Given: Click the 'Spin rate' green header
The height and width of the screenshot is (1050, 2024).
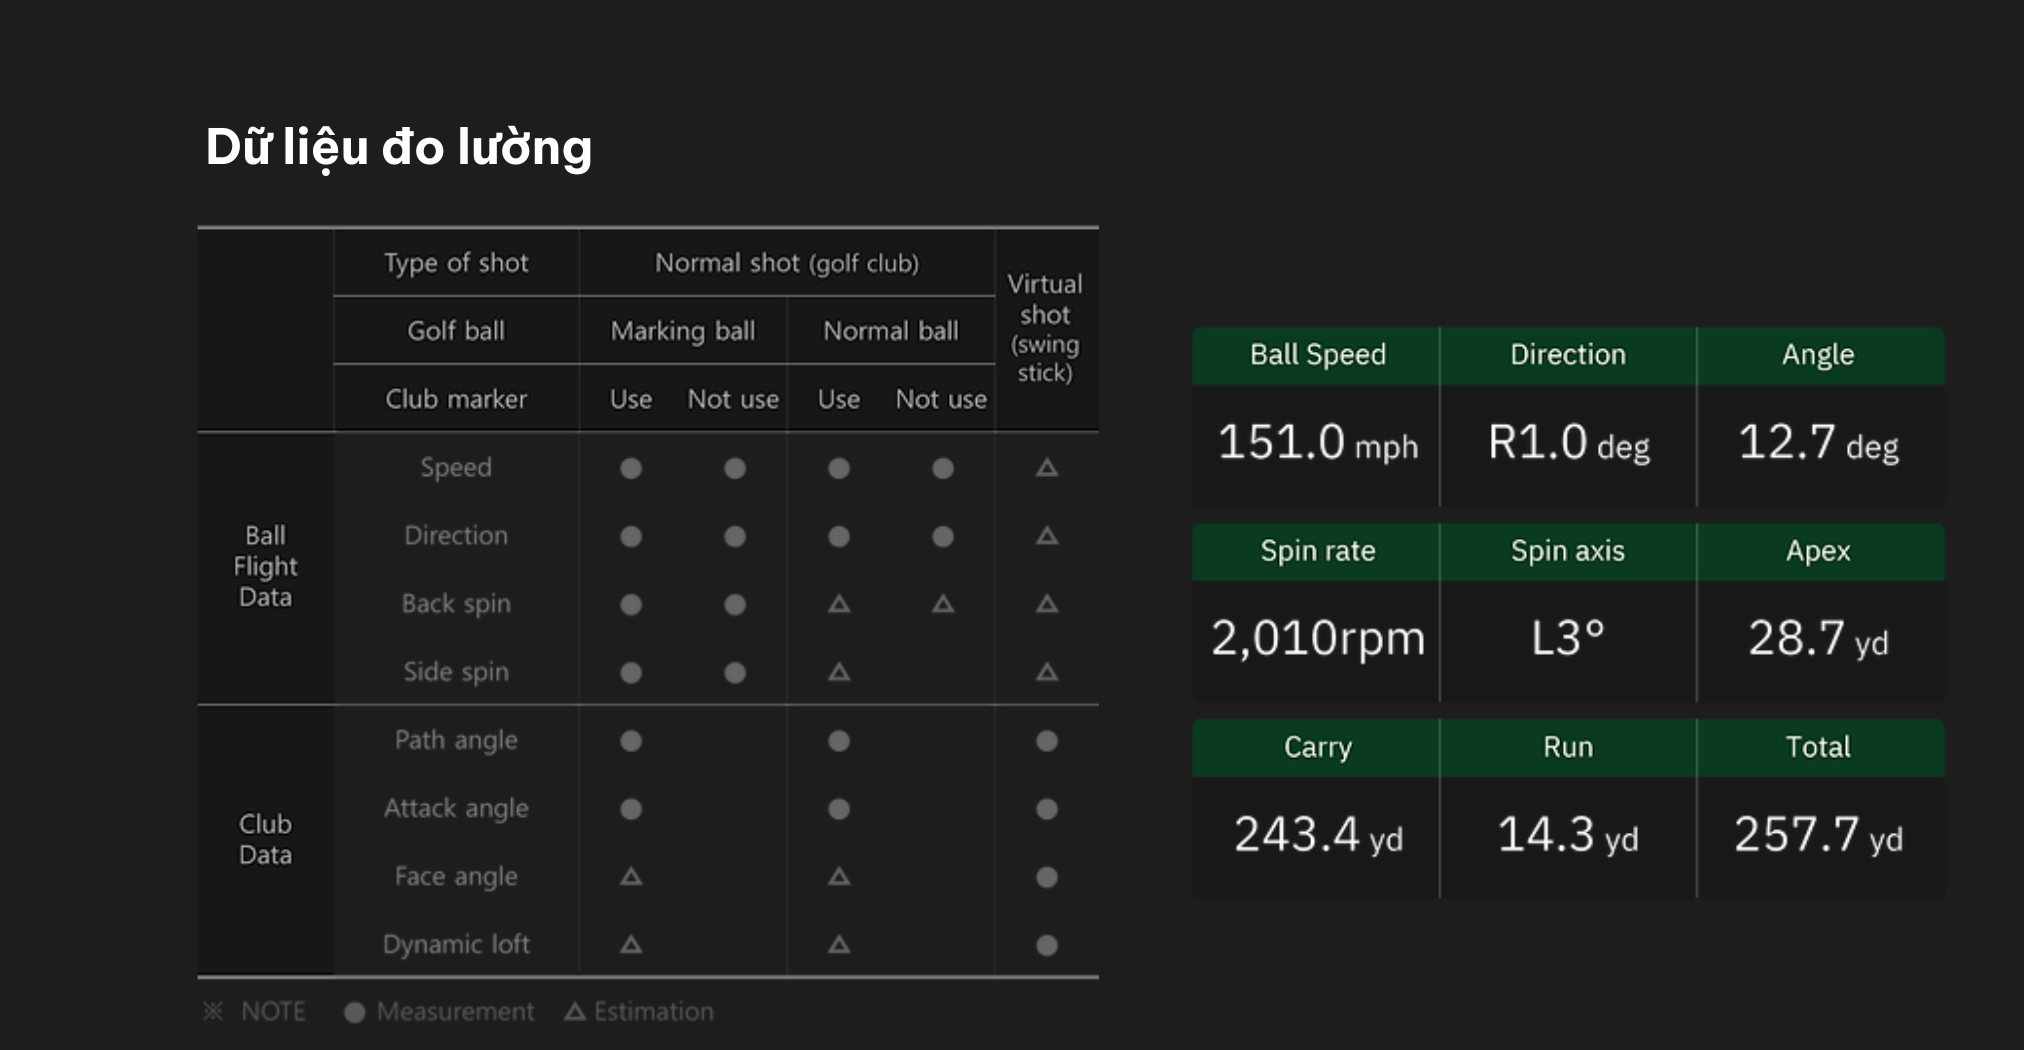Looking at the screenshot, I should pyautogui.click(x=1317, y=551).
